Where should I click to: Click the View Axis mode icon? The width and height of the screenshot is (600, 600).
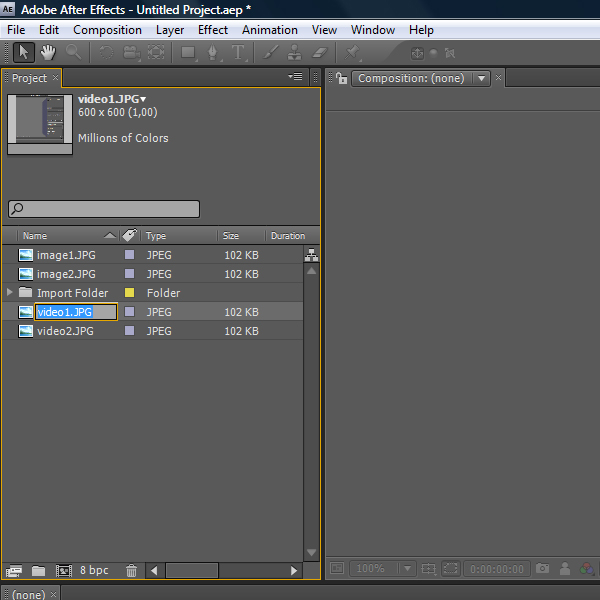[x=450, y=53]
